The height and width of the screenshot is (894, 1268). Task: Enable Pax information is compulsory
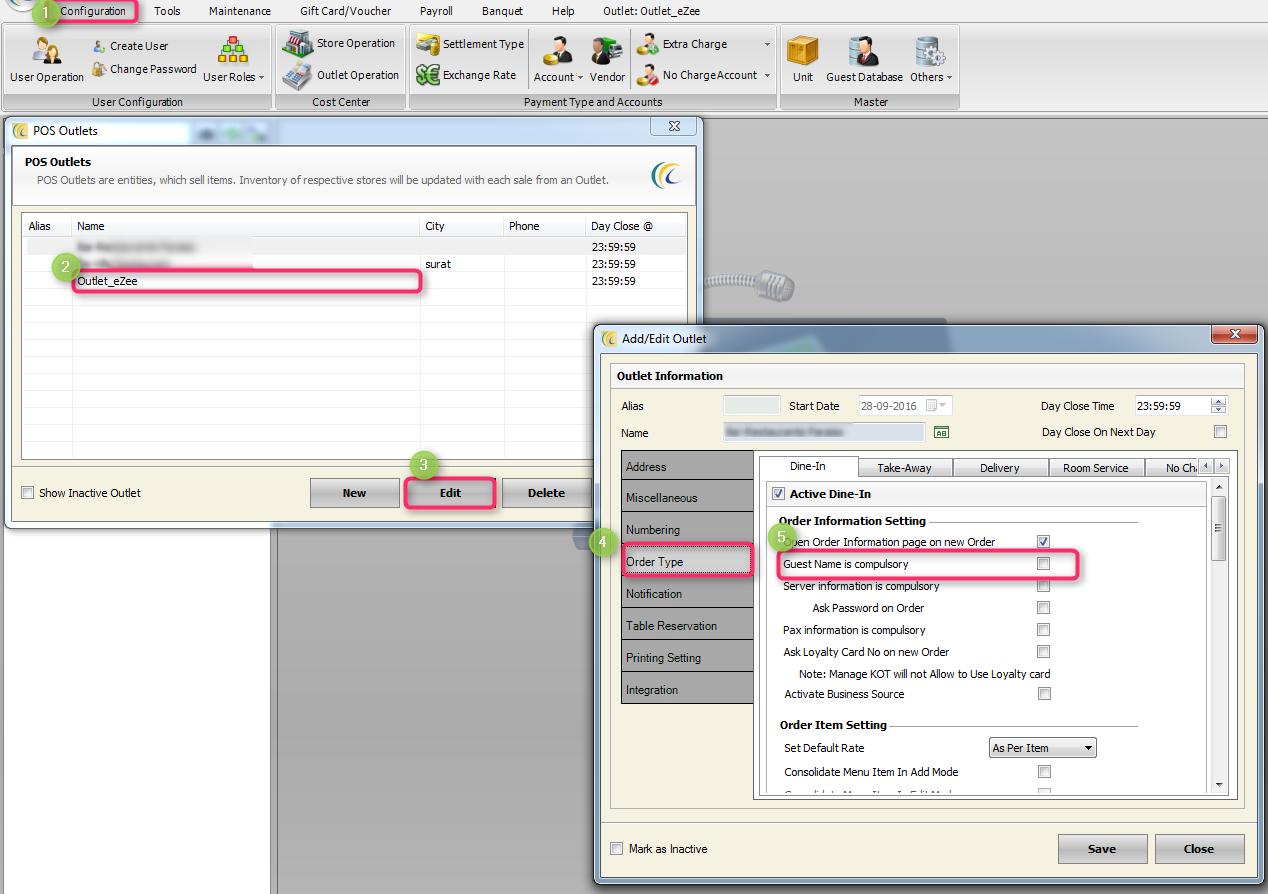(1043, 630)
